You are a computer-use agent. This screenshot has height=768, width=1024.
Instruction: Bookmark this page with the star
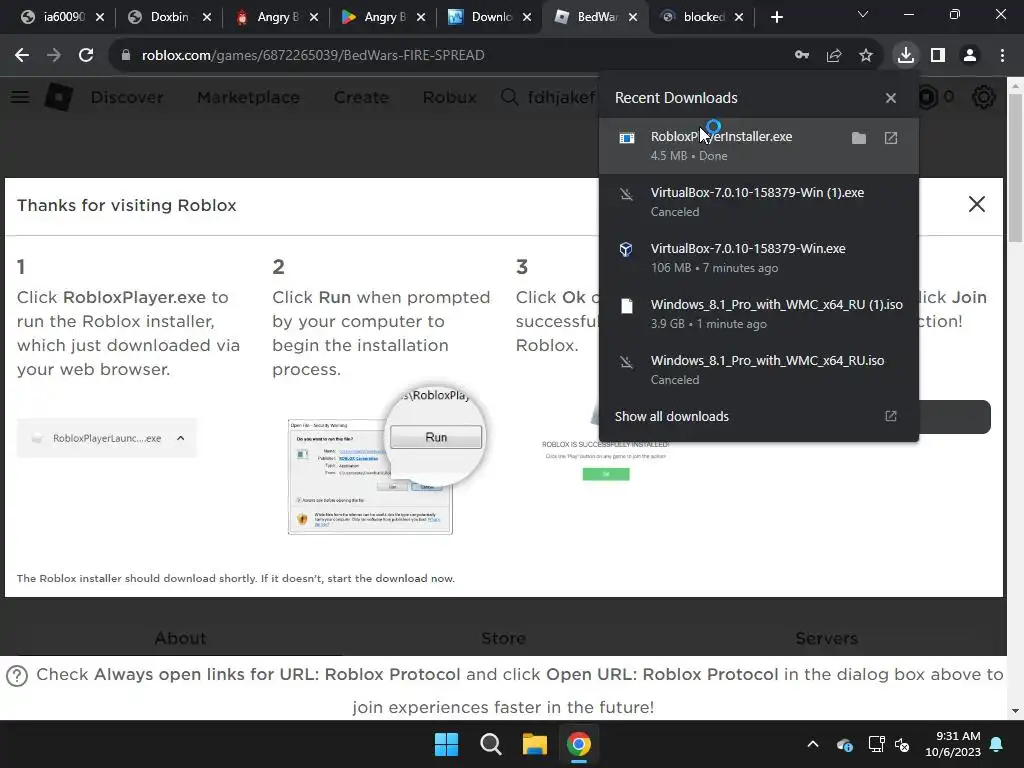866,56
